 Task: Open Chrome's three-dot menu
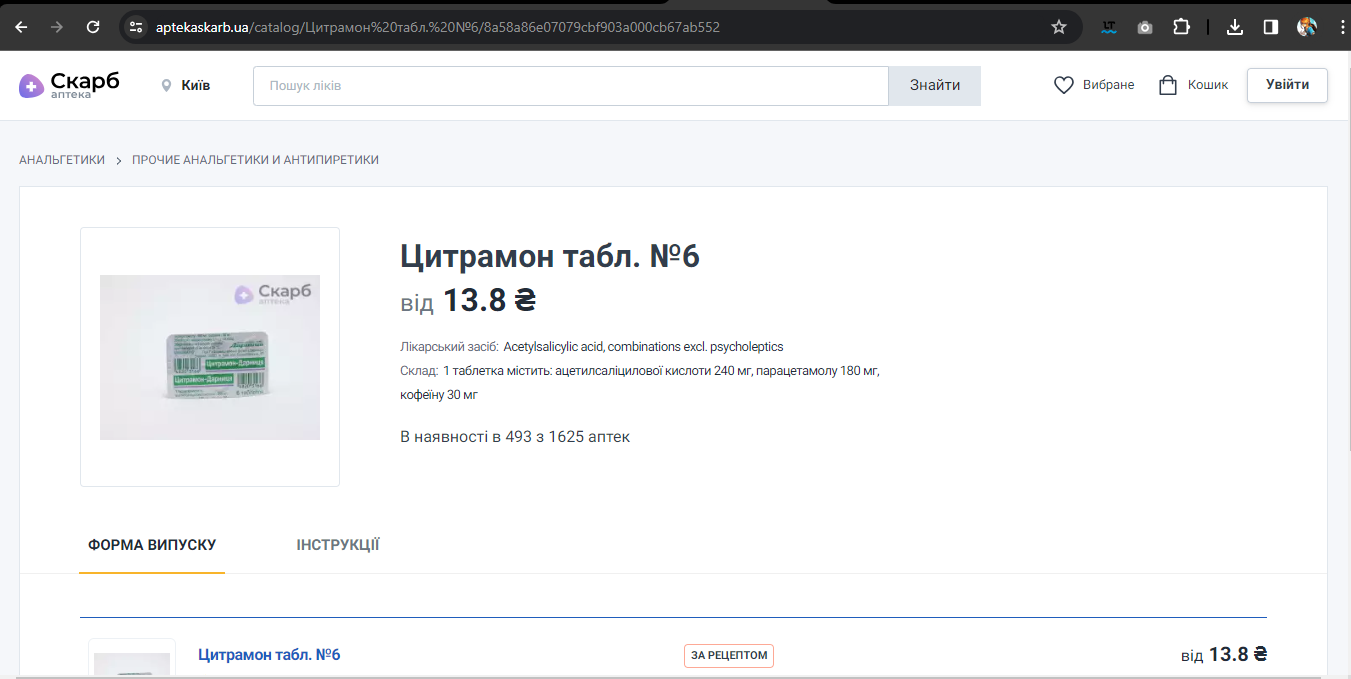1342,27
